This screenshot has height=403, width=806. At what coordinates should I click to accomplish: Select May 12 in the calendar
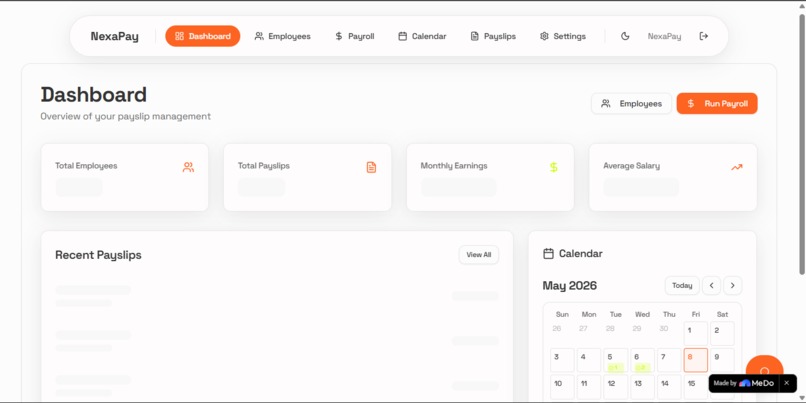pos(615,387)
